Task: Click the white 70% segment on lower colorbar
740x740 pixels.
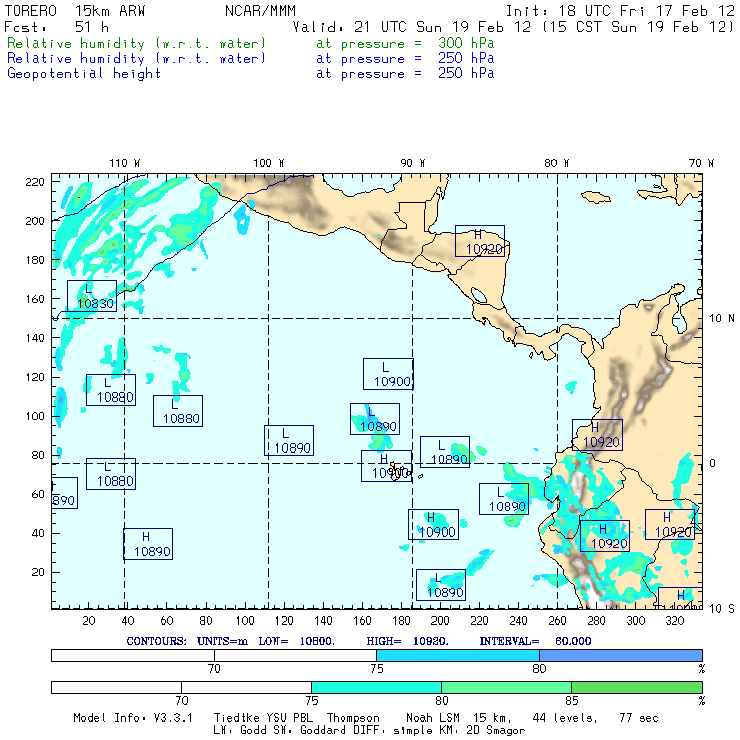Action: [x=181, y=688]
